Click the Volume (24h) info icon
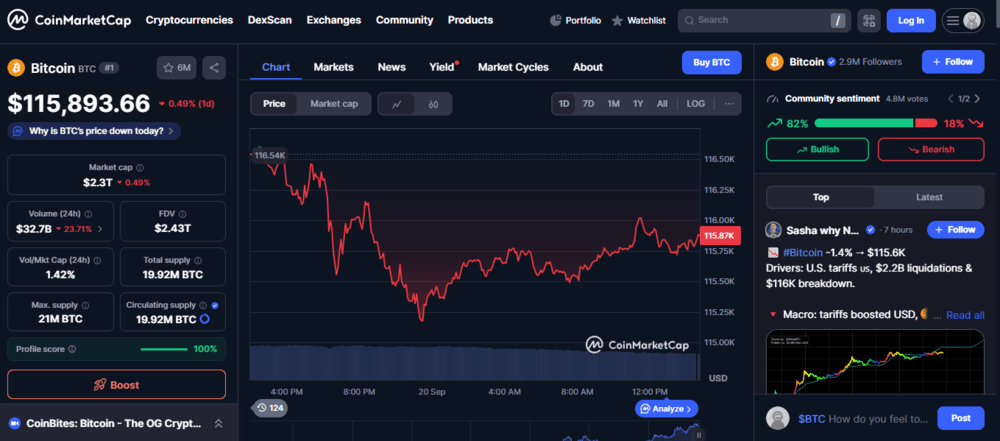 [88, 214]
